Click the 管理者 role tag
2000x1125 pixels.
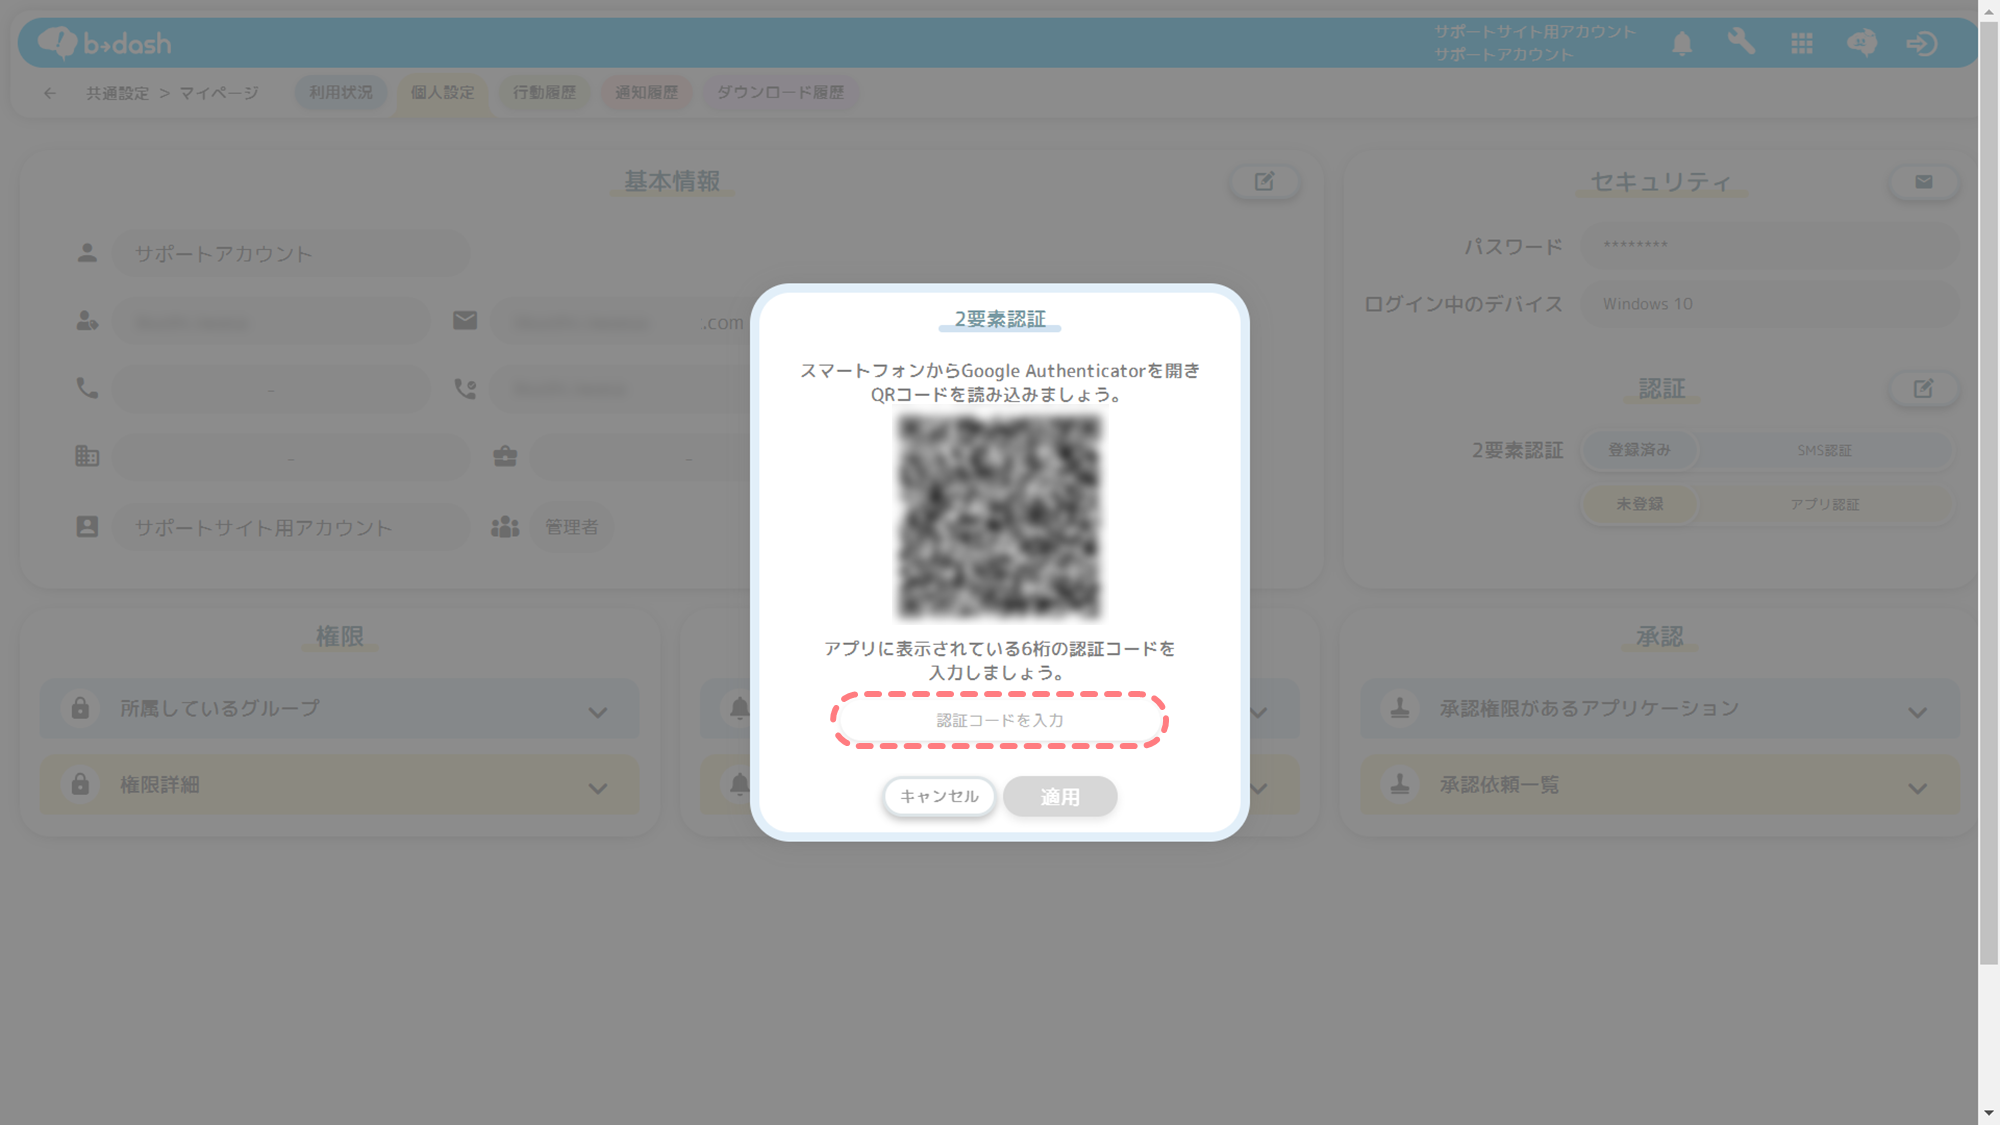(571, 526)
